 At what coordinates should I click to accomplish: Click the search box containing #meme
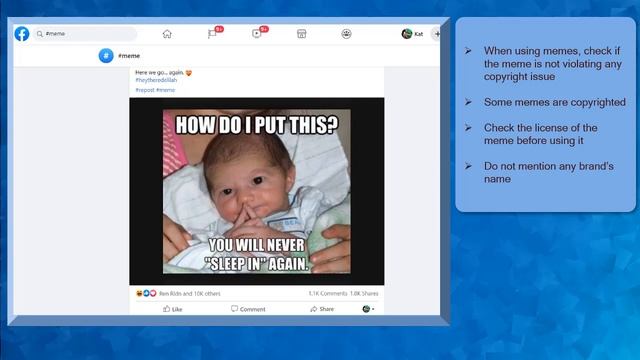85,33
